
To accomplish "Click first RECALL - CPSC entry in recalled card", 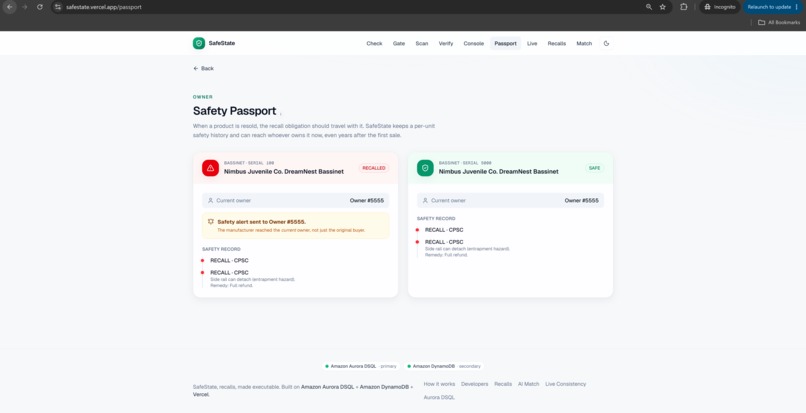I will coord(229,260).
